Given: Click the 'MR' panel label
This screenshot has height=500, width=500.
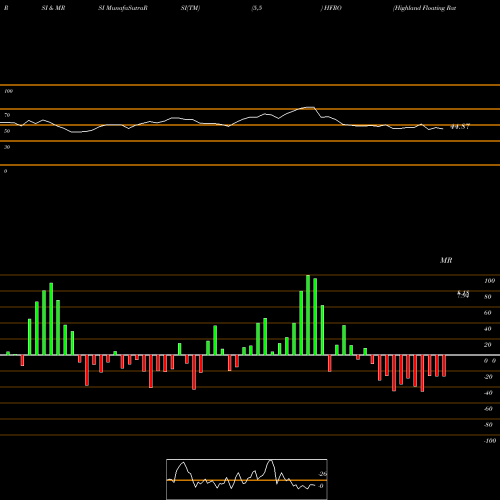Looking at the screenshot, I should tap(446, 260).
